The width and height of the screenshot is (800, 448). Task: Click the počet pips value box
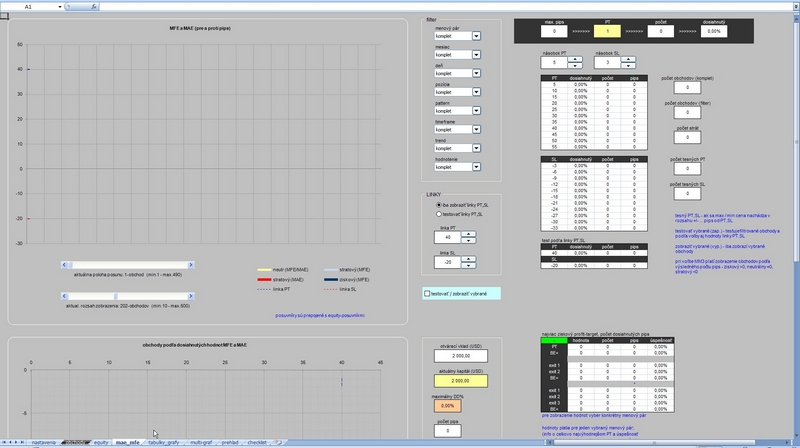point(447,431)
